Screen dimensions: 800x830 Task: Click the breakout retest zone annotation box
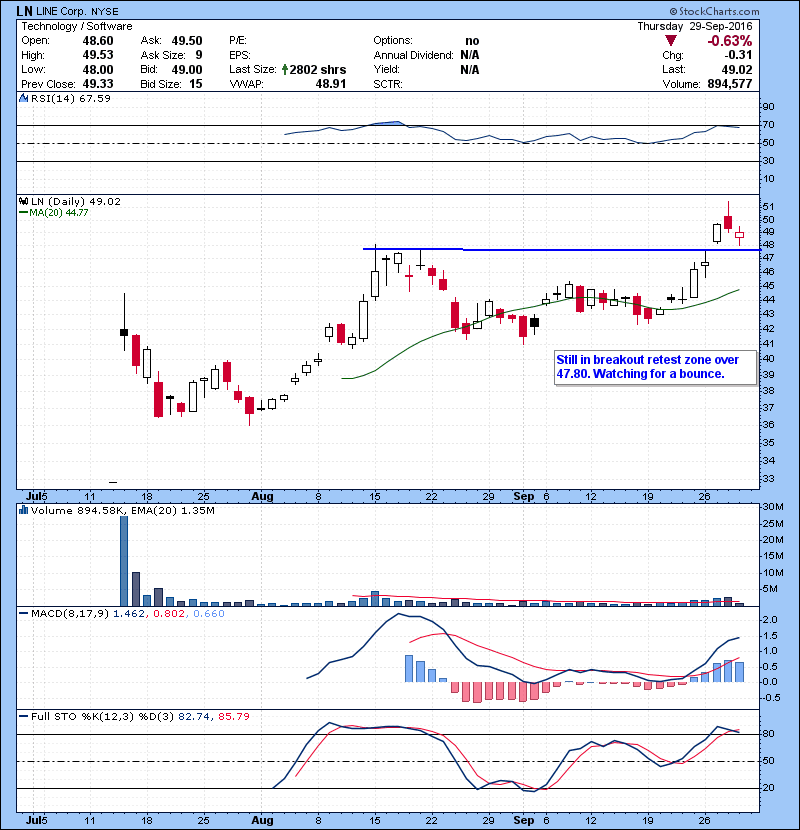pos(655,367)
